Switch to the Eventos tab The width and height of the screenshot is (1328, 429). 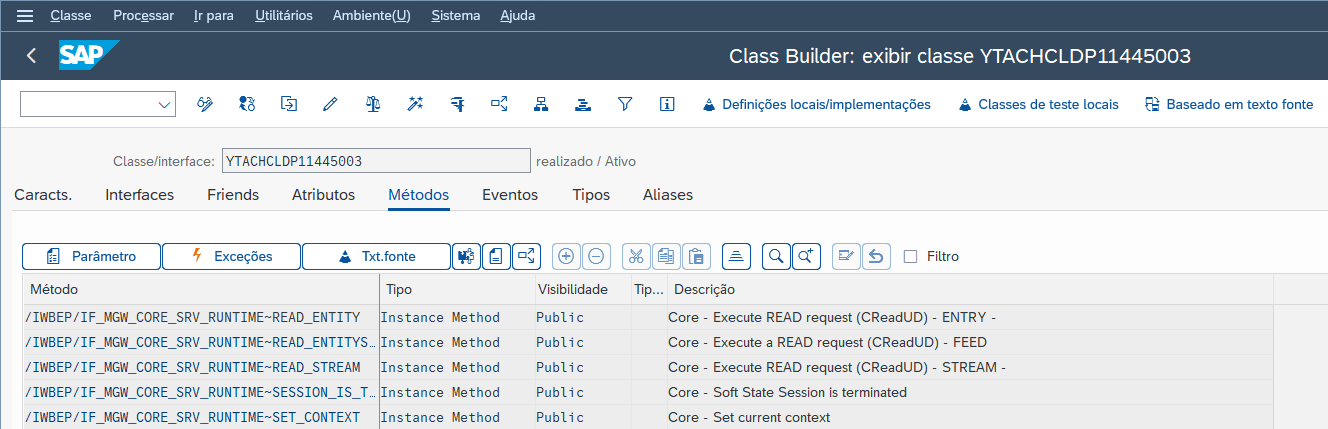[510, 195]
